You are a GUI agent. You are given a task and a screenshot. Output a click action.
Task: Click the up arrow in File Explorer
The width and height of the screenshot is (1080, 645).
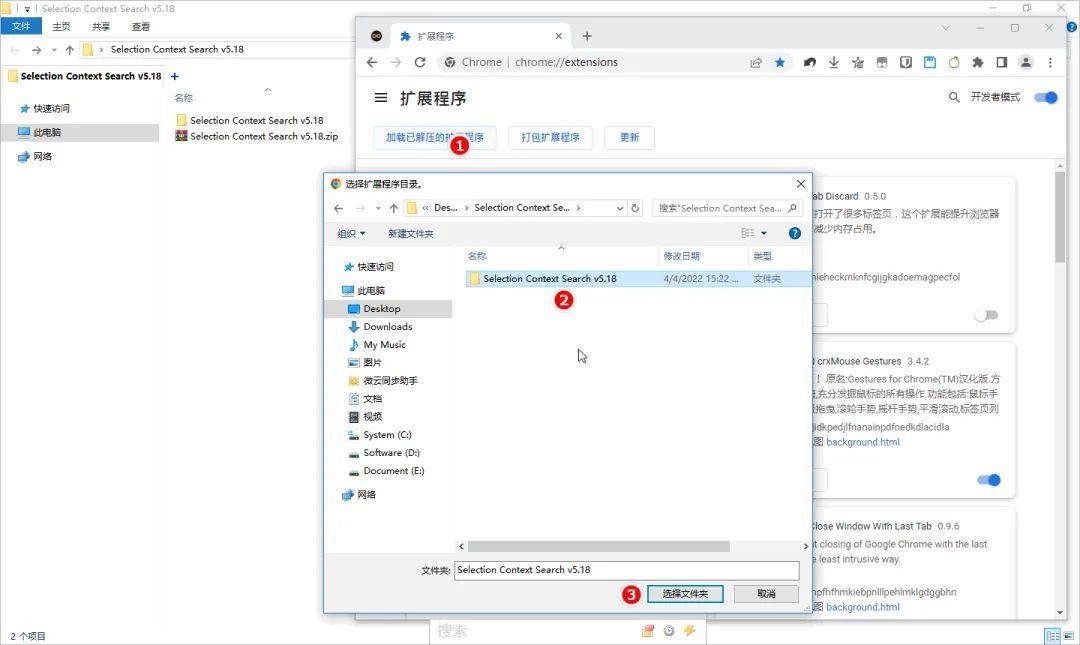point(70,50)
